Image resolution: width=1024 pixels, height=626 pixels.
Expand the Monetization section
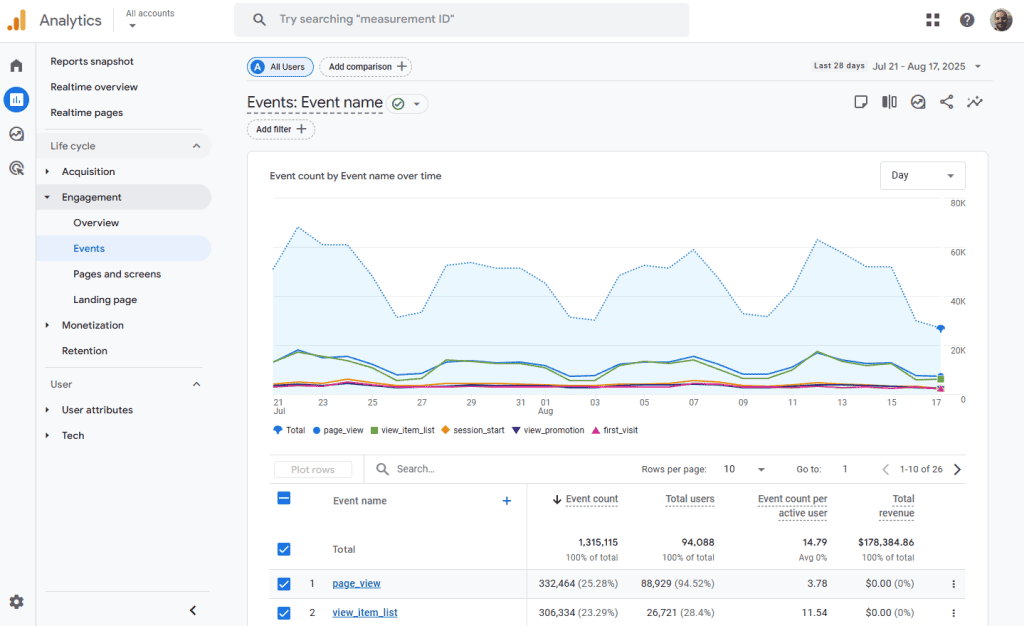pyautogui.click(x=92, y=325)
